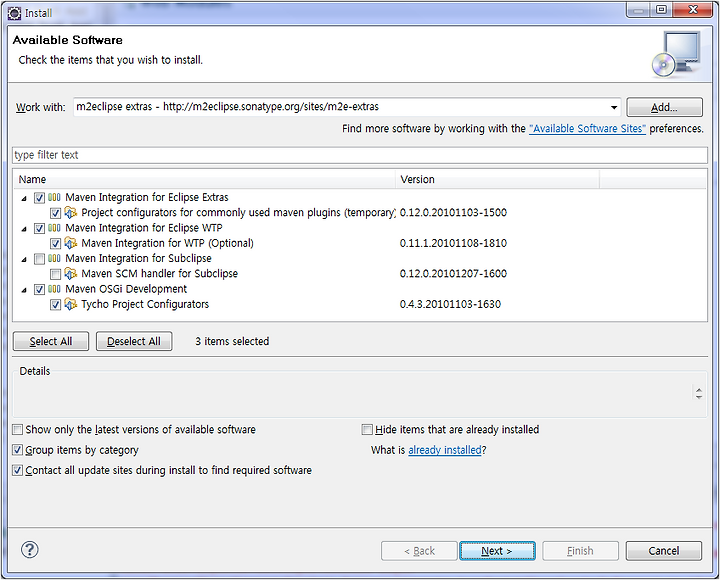Select version 0.4.3.20101103-1630 cell
Viewport: 720px width, 580px height.
coord(450,304)
